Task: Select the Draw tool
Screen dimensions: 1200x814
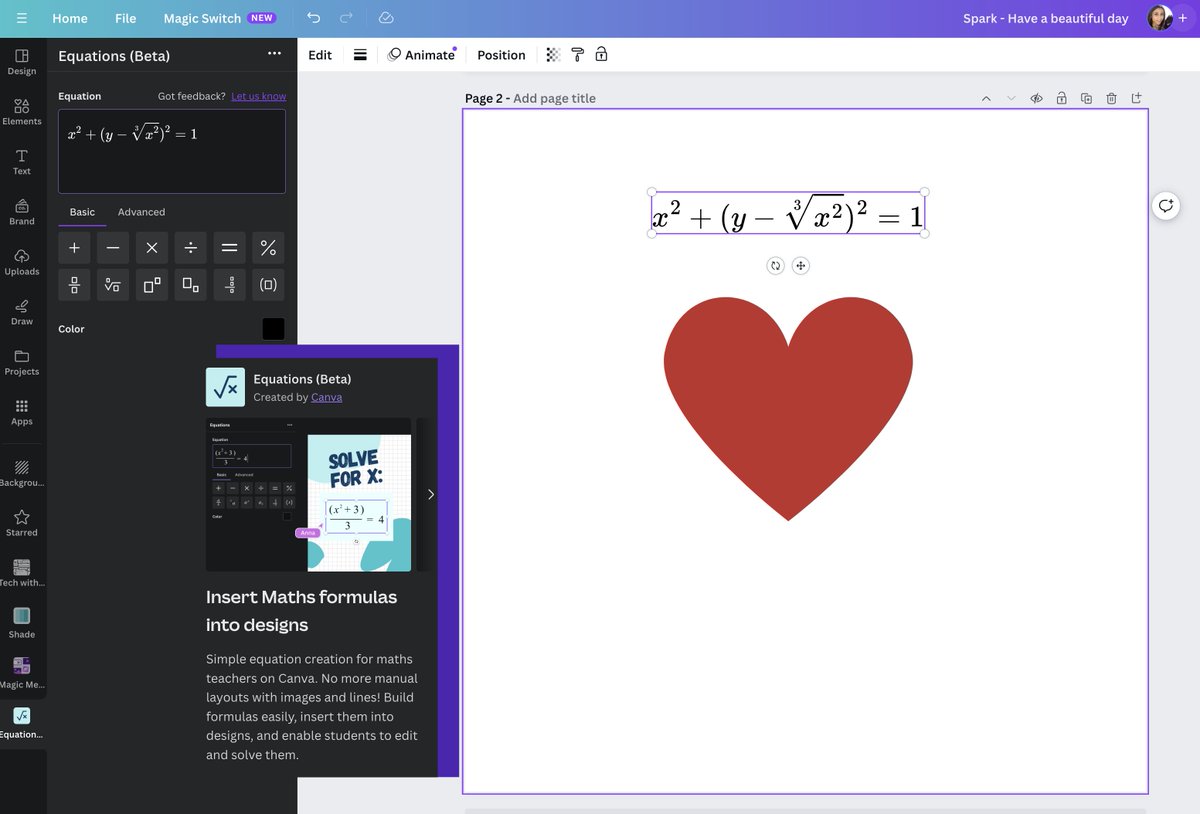Action: (x=21, y=310)
